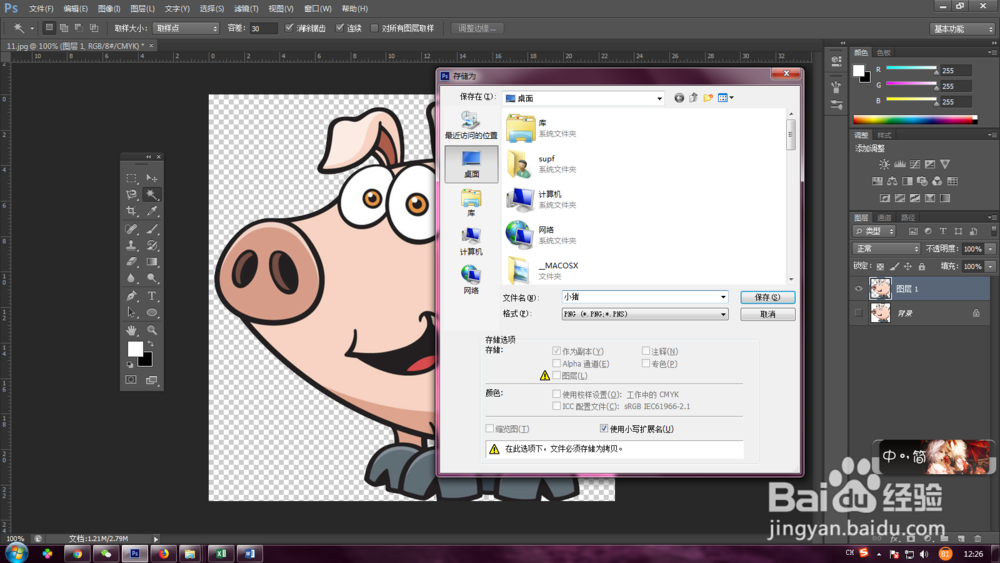Select the Magic Wand tool in the toolbox
Viewport: 1000px width, 563px height.
tap(152, 194)
